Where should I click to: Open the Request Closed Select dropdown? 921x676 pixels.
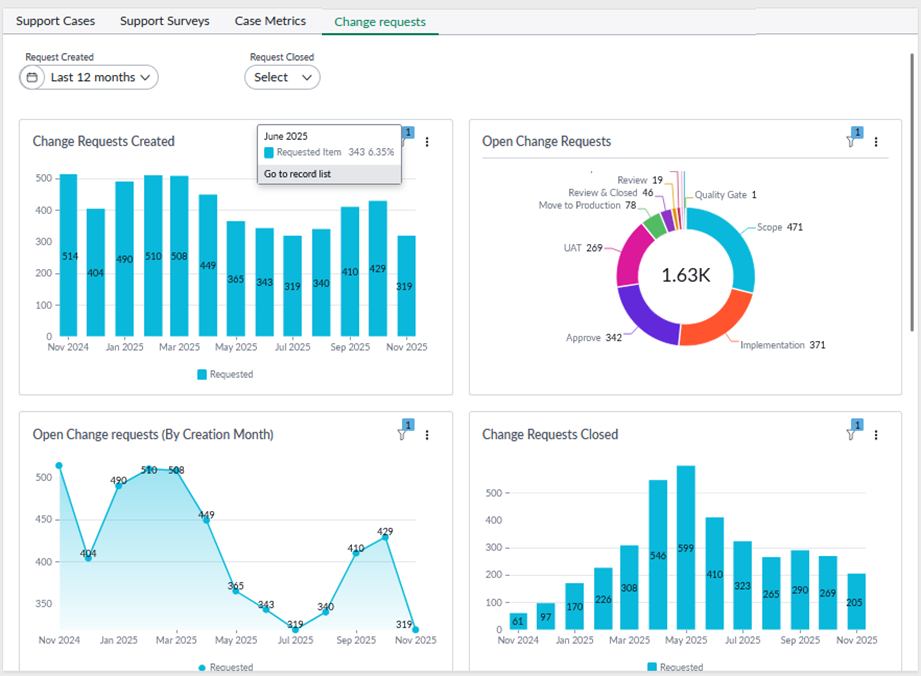tap(282, 77)
